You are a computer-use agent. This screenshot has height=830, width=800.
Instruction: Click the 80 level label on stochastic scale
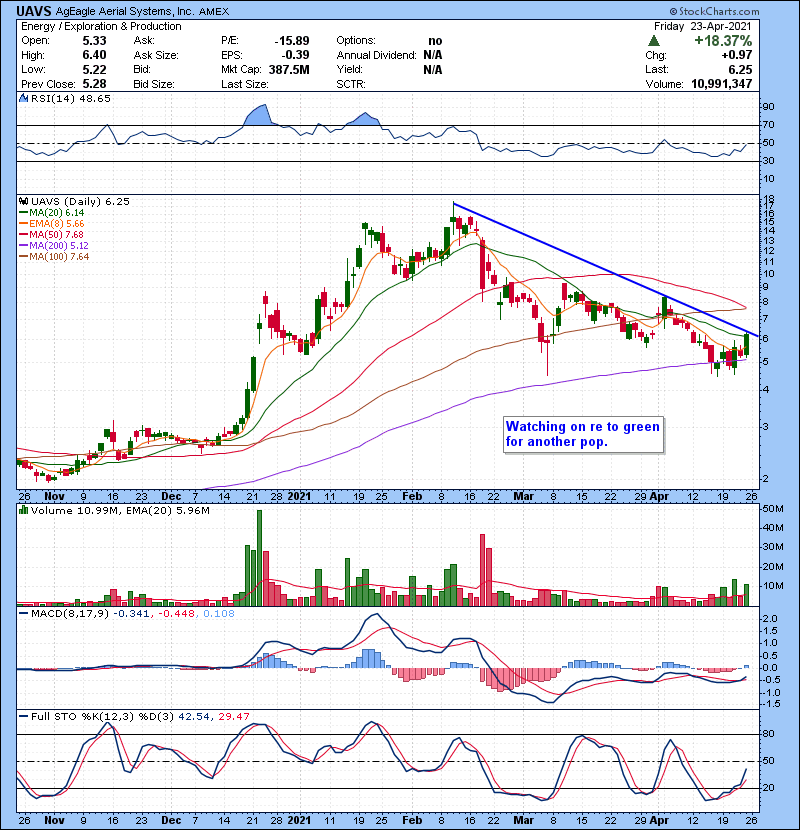coord(768,734)
